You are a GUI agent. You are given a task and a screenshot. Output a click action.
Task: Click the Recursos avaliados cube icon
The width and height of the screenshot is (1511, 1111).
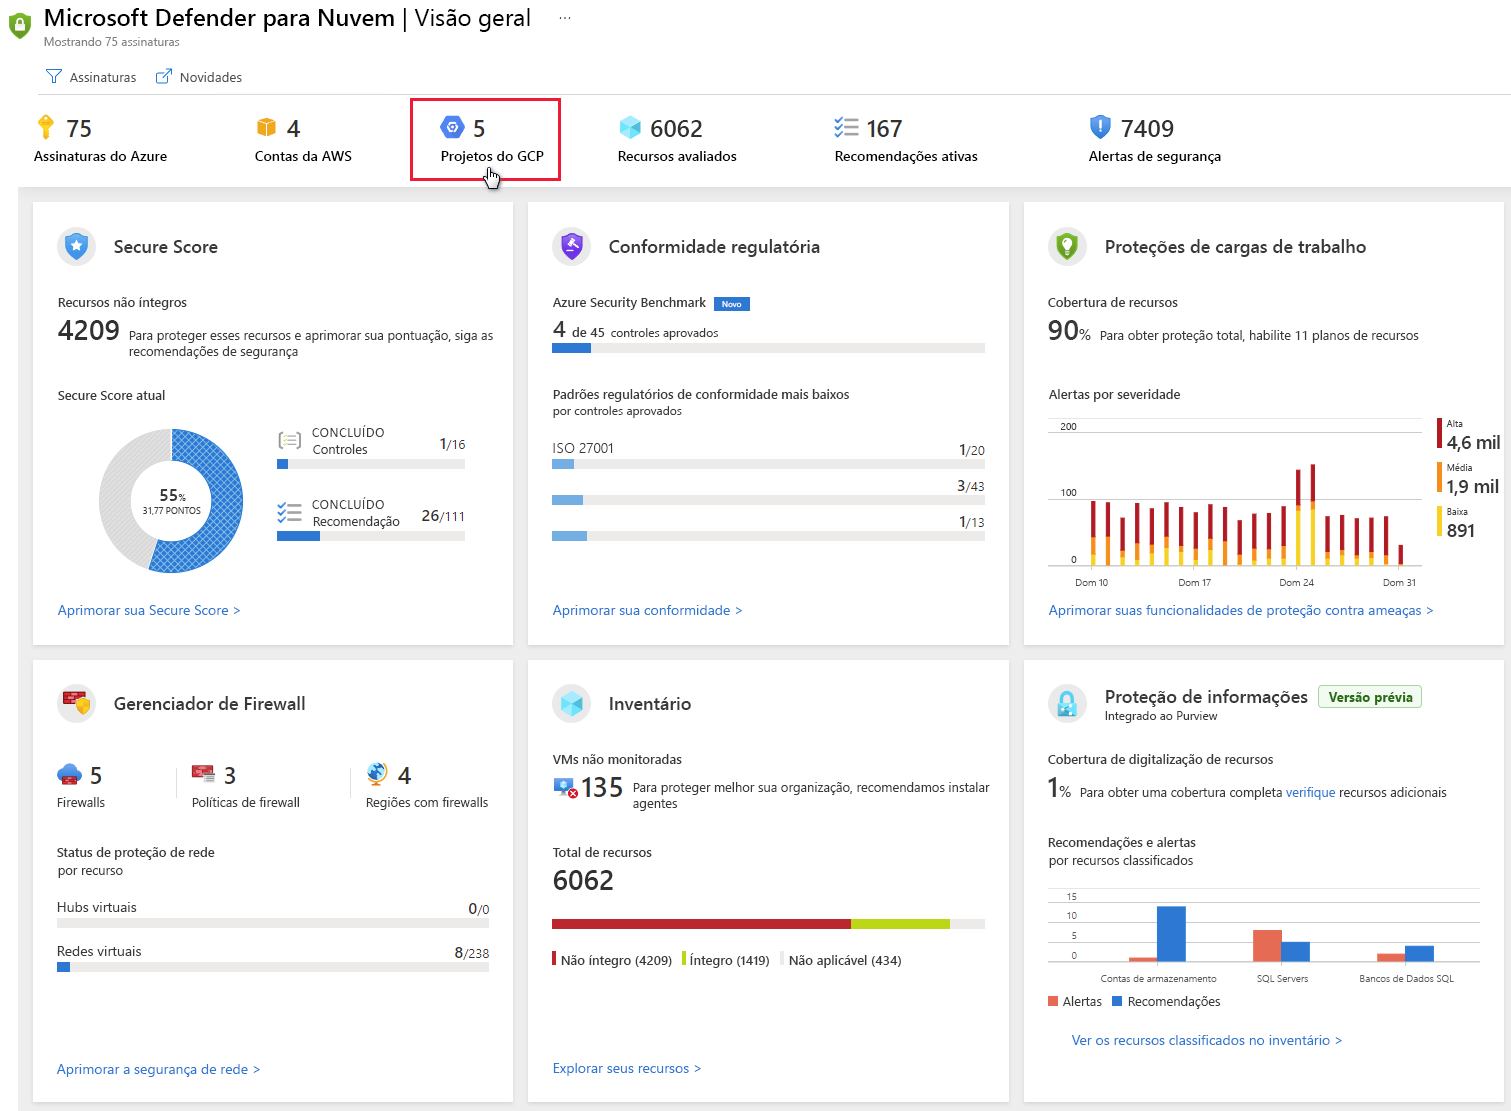pyautogui.click(x=630, y=127)
